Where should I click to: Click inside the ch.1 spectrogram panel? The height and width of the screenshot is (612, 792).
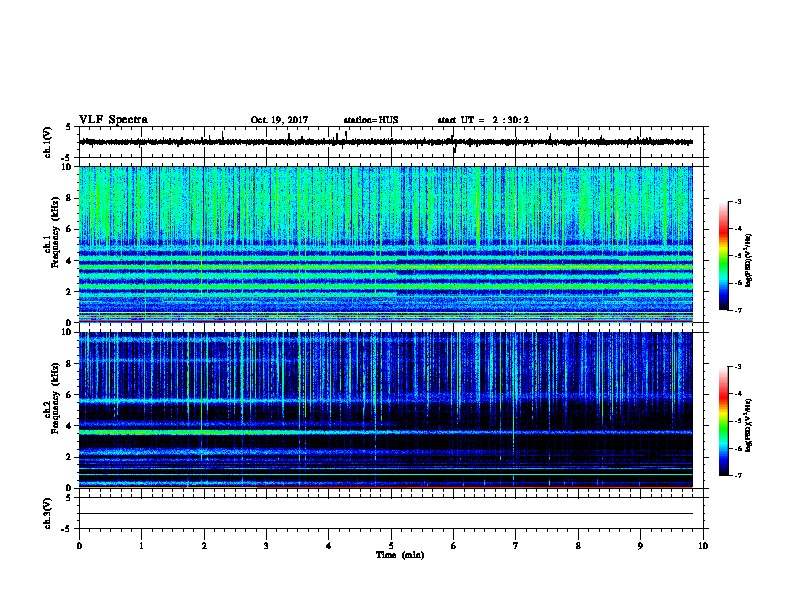(x=385, y=244)
